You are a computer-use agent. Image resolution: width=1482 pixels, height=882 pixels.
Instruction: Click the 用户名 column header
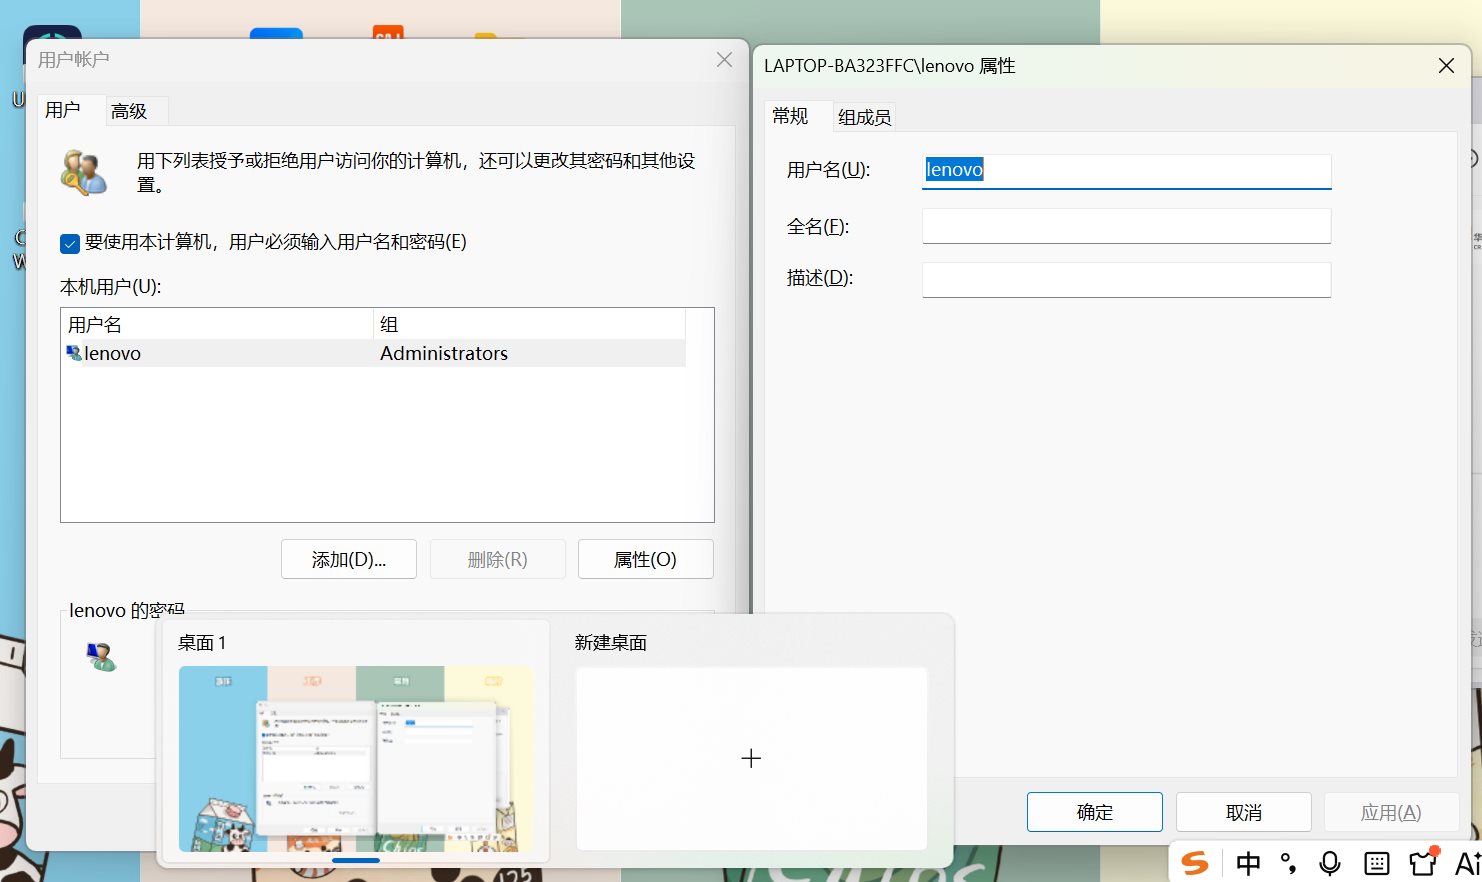click(x=218, y=324)
